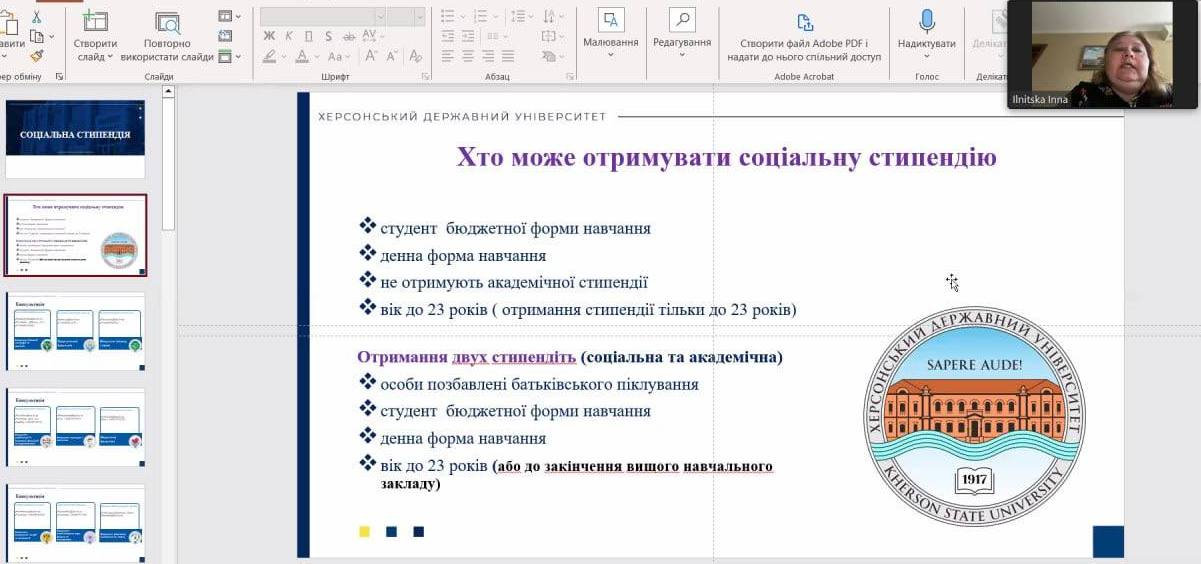The image size is (1201, 564).
Task: Toggle italic К formatting
Action: pos(289,36)
